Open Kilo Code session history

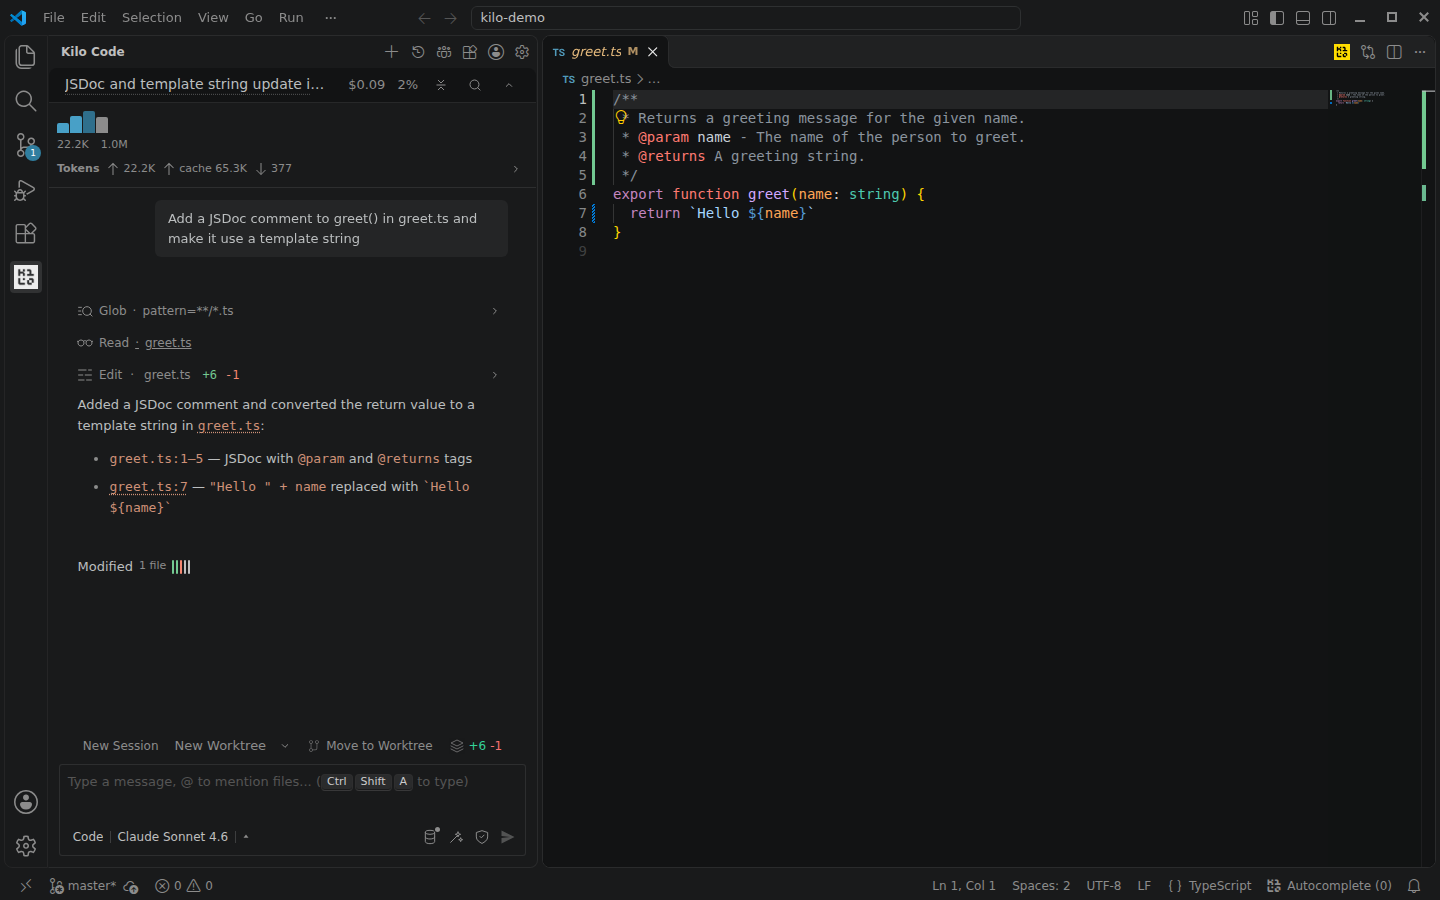[418, 52]
